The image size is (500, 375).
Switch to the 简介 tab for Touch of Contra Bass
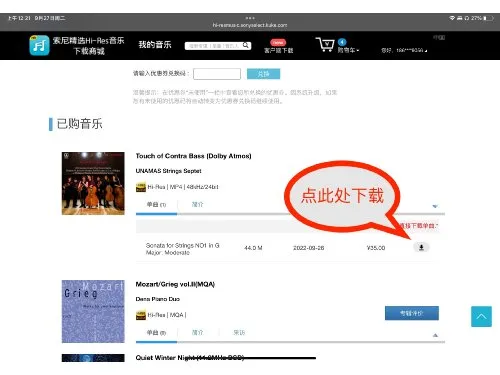tap(197, 204)
